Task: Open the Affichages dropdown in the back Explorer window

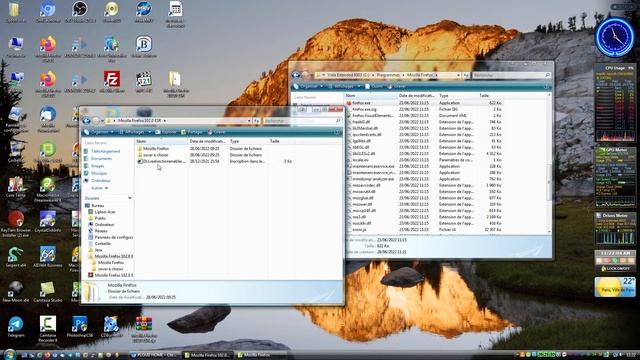Action: [344, 87]
